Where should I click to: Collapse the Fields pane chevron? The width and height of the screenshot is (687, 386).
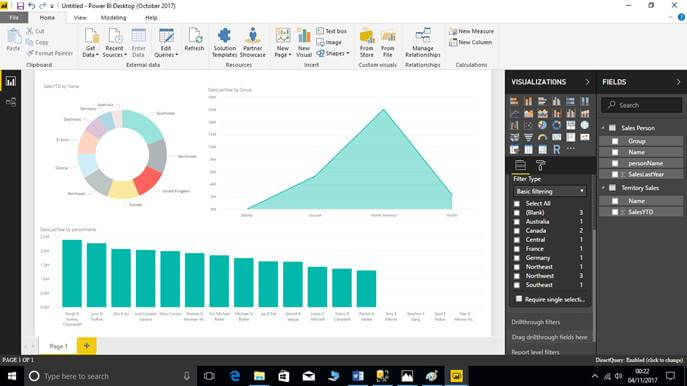[678, 82]
